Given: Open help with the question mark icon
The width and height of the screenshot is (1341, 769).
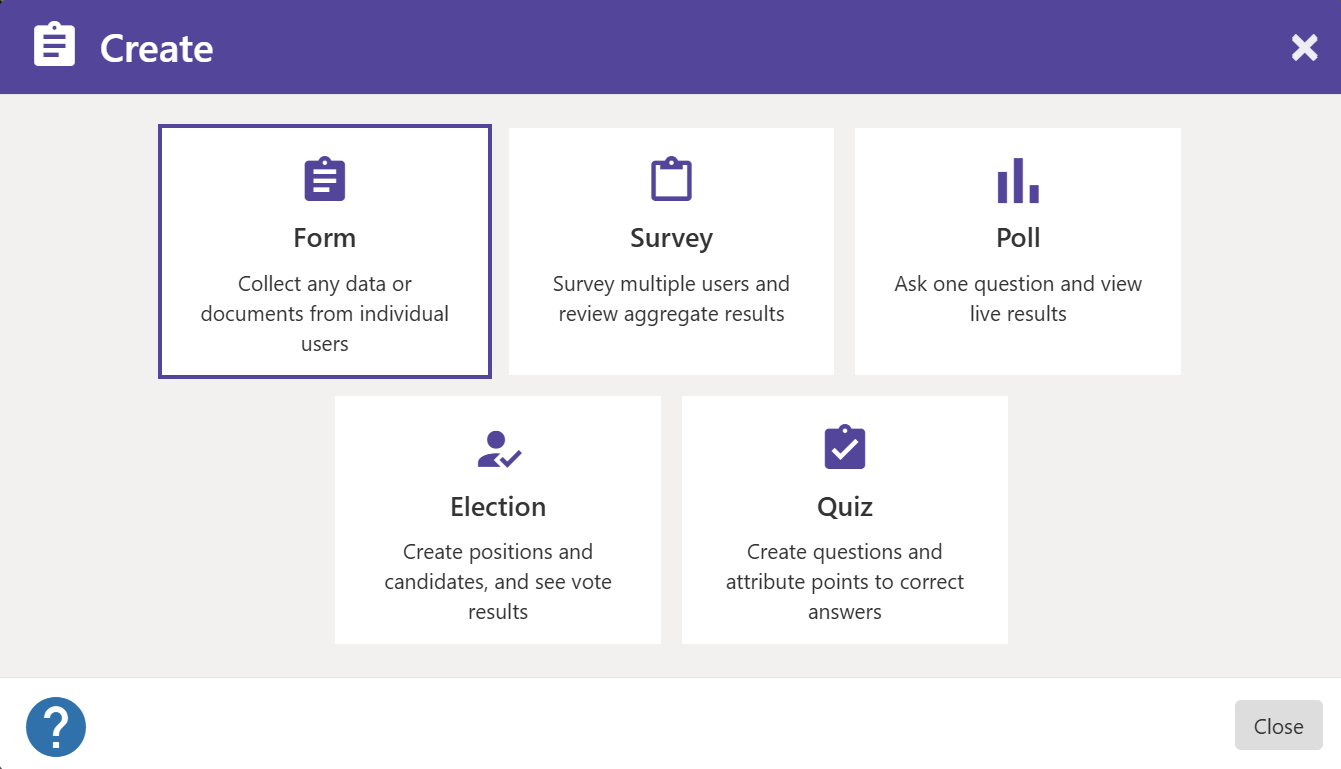Looking at the screenshot, I should point(56,727).
